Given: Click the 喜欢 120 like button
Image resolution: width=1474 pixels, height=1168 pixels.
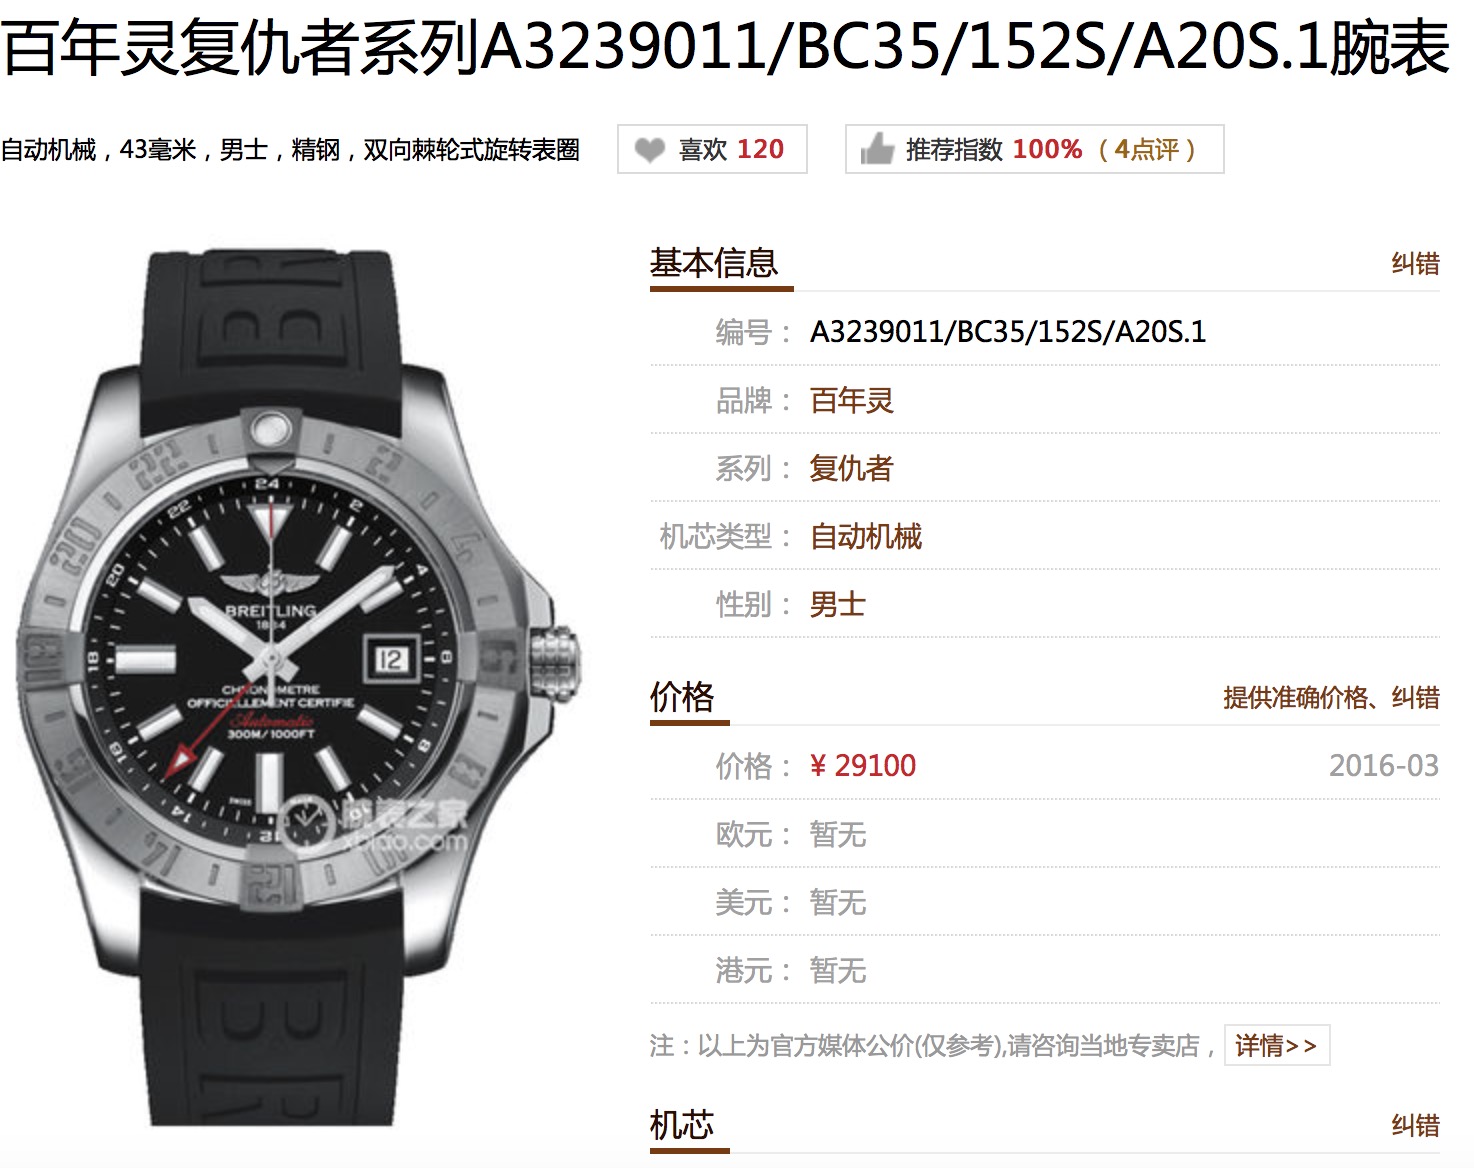Looking at the screenshot, I should pos(712,149).
